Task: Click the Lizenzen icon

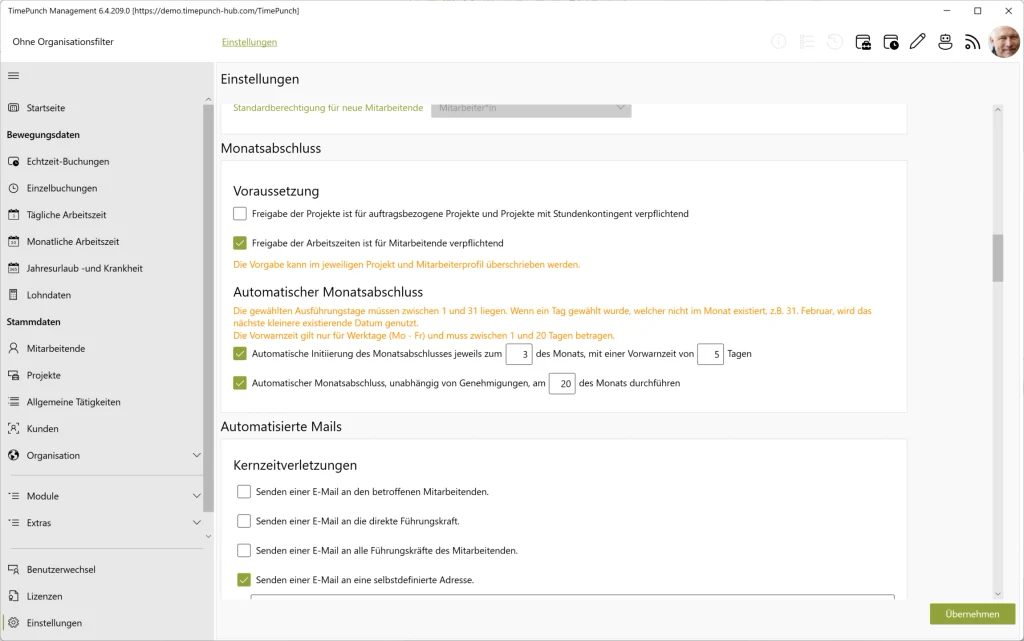Action: (13, 597)
